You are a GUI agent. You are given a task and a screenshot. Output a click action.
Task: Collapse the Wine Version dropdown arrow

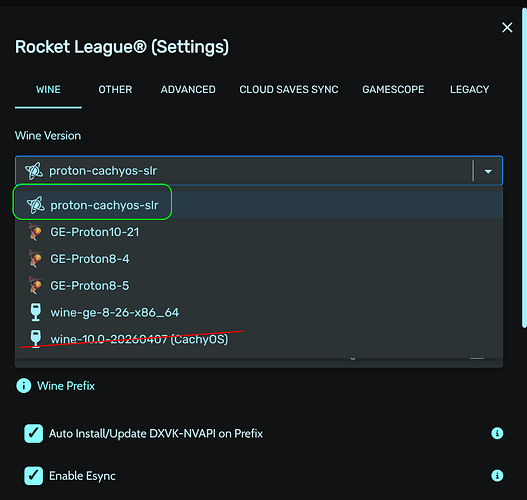[488, 171]
